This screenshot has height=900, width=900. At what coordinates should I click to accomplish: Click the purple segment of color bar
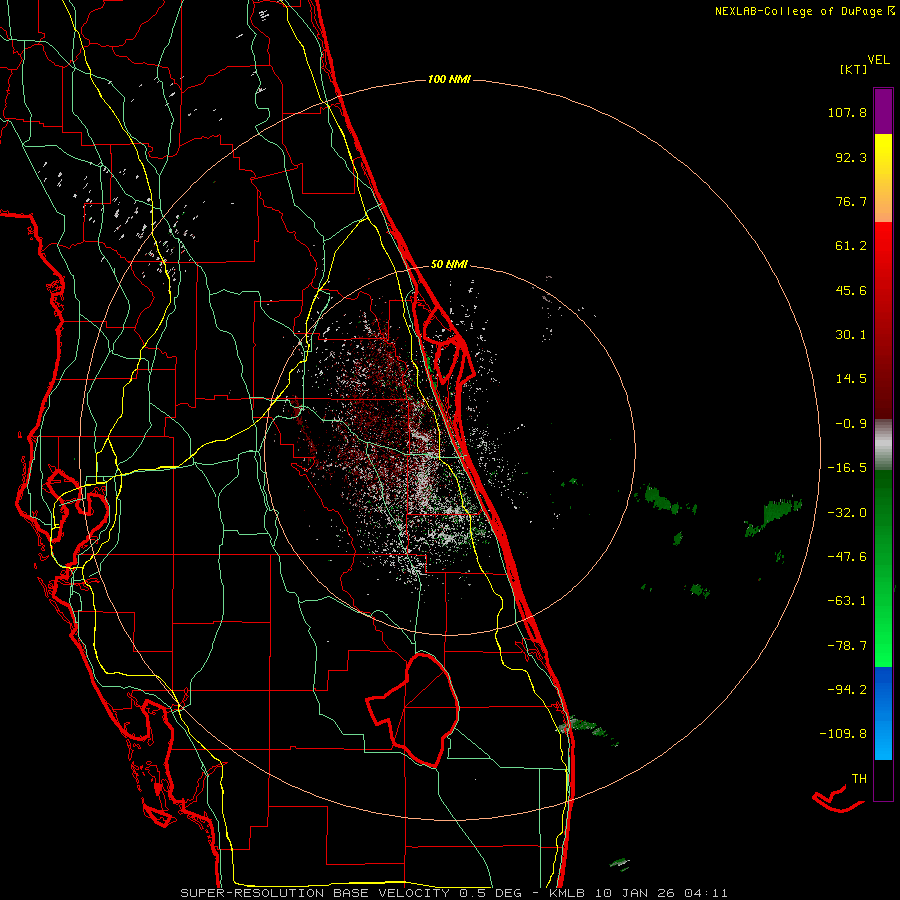(883, 111)
